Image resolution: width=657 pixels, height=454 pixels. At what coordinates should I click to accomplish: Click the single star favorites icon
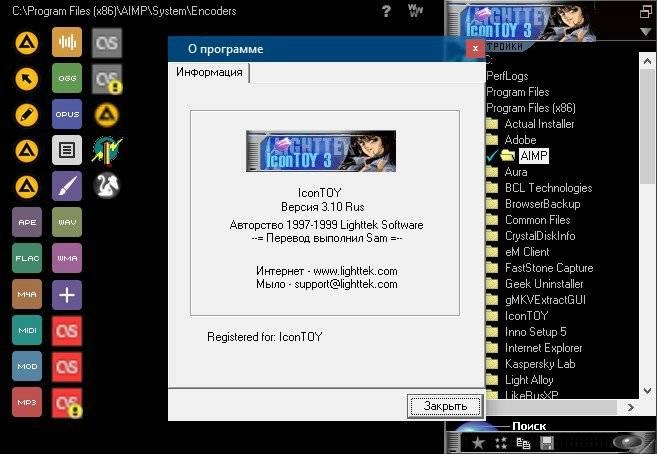pyautogui.click(x=478, y=443)
